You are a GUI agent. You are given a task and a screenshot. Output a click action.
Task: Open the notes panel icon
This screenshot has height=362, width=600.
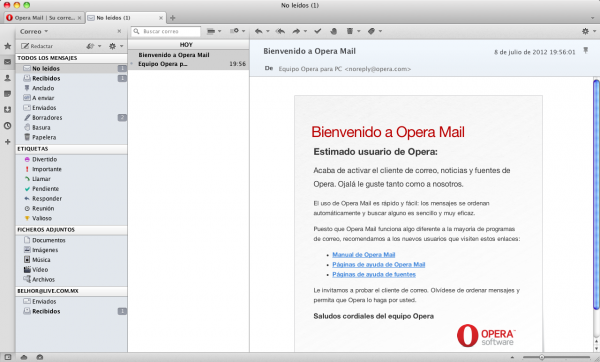[7, 94]
